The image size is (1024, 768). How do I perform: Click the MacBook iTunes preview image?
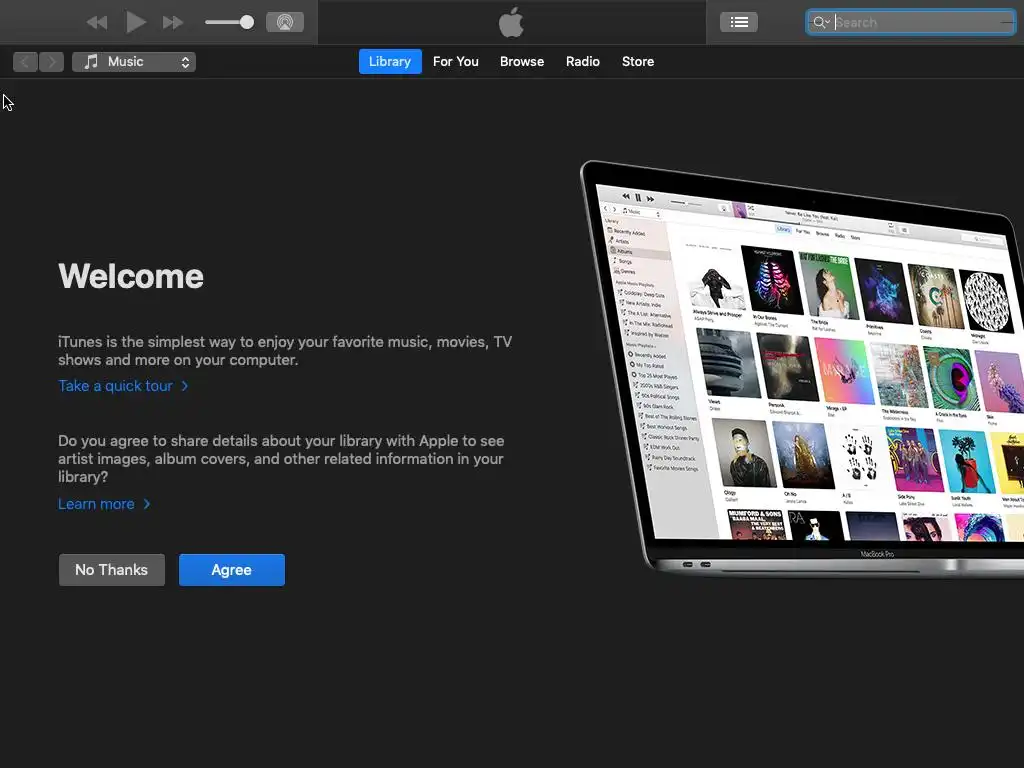pyautogui.click(x=802, y=369)
